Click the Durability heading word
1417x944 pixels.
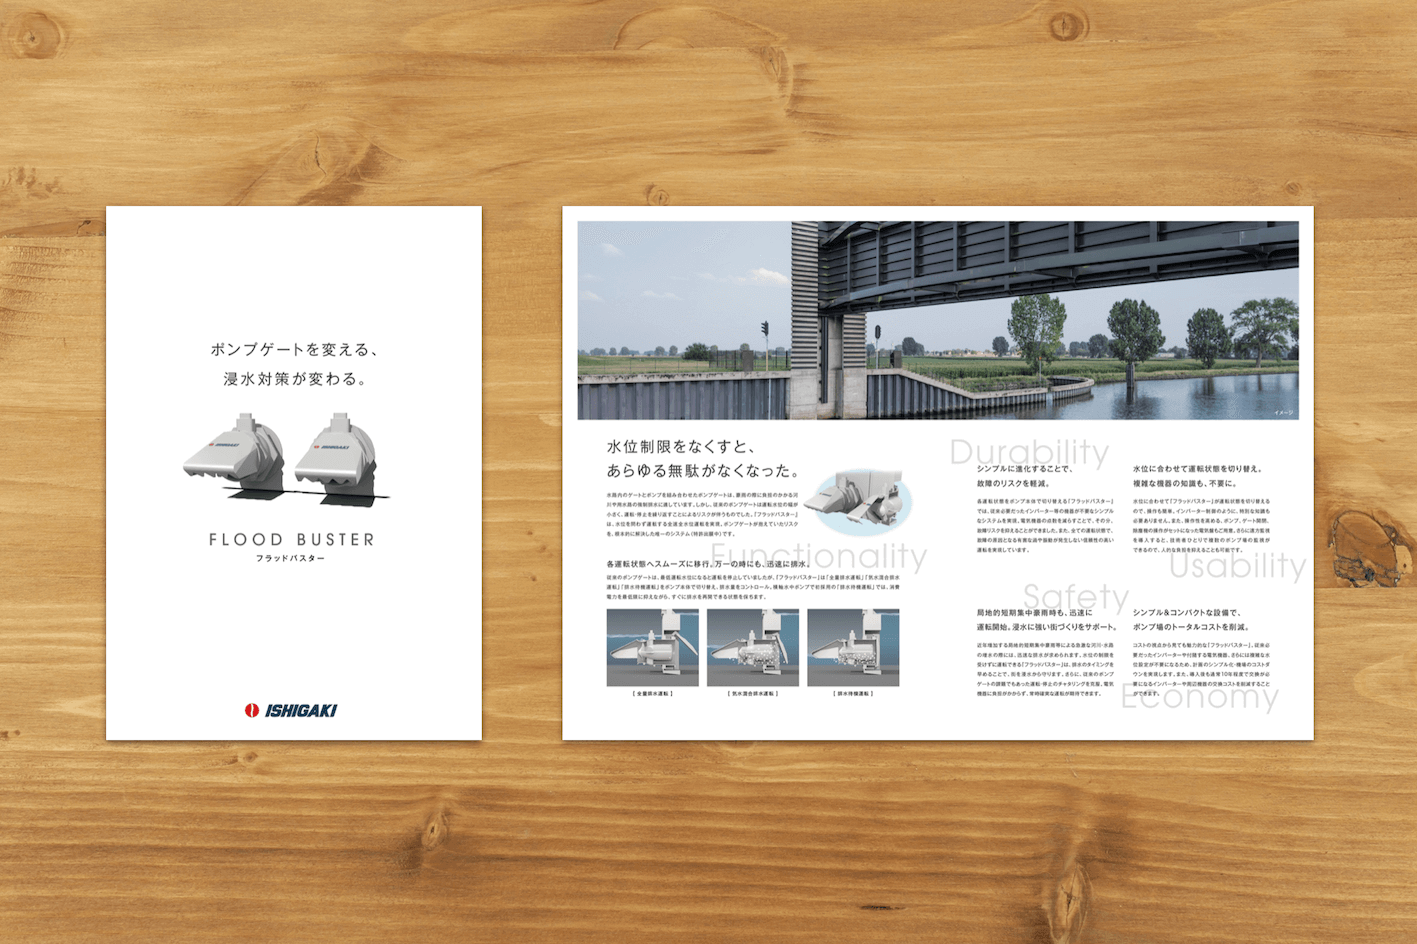click(1029, 452)
